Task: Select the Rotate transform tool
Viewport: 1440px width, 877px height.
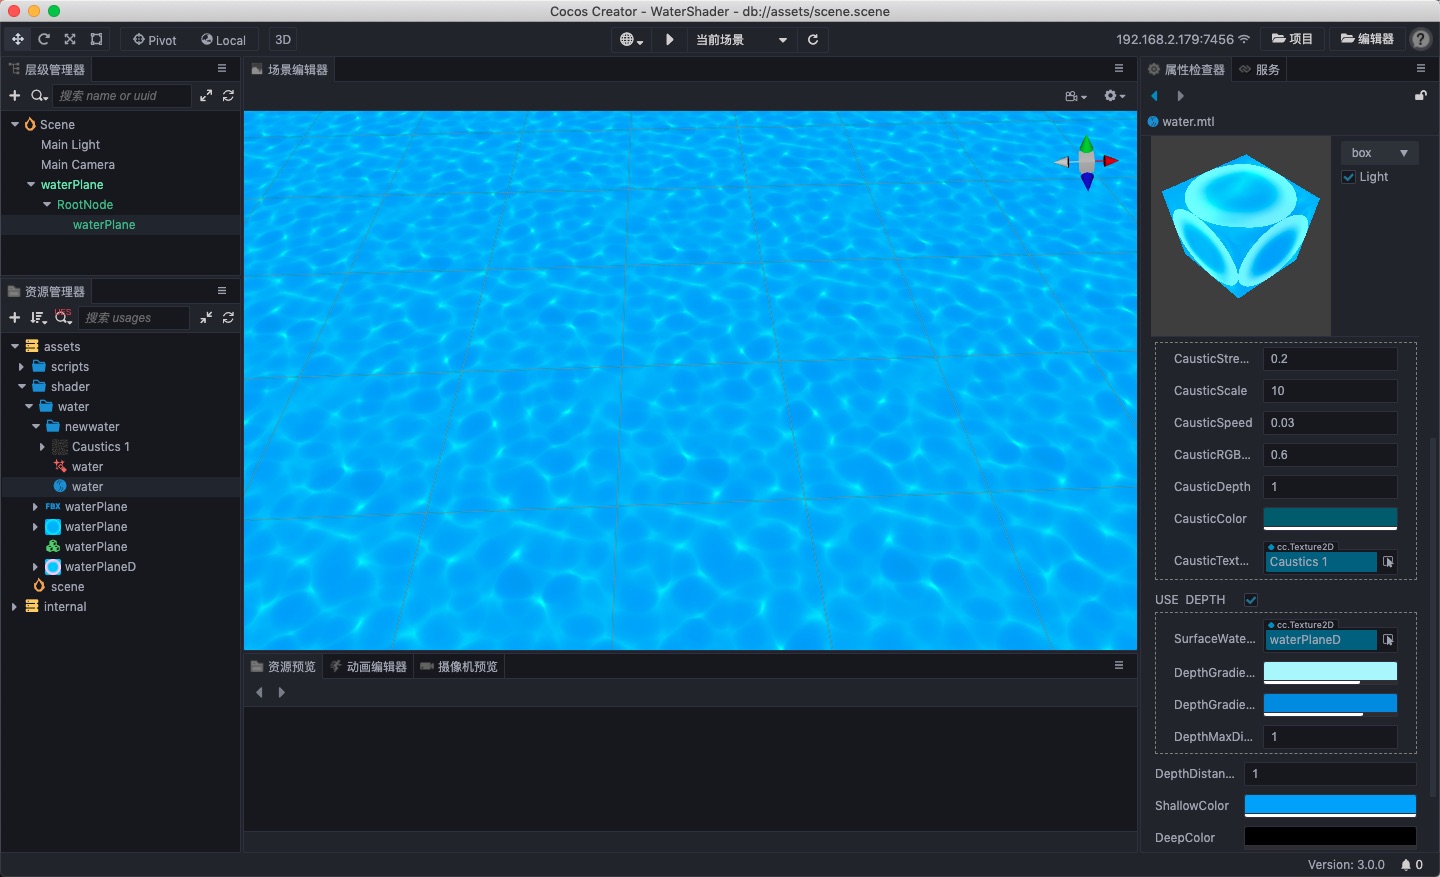Action: pyautogui.click(x=43, y=39)
